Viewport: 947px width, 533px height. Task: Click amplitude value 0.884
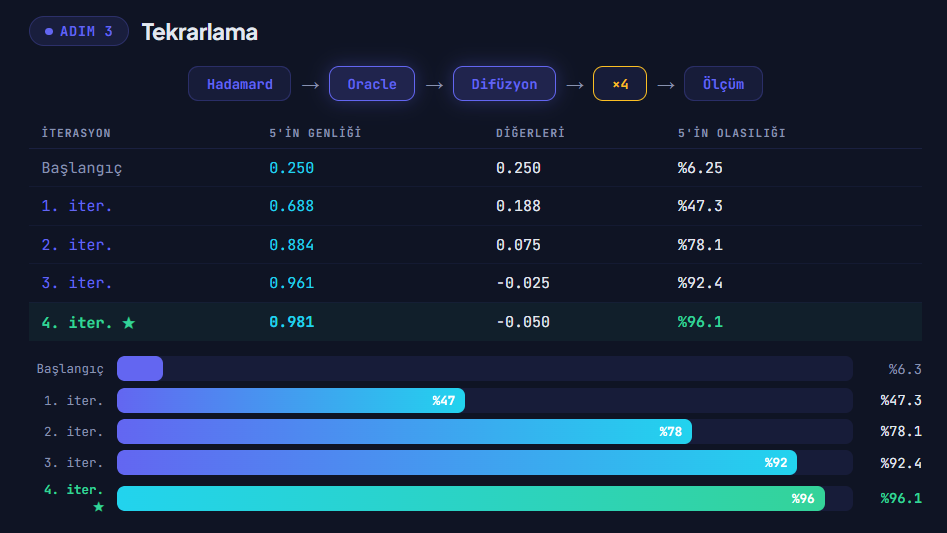[x=292, y=244]
